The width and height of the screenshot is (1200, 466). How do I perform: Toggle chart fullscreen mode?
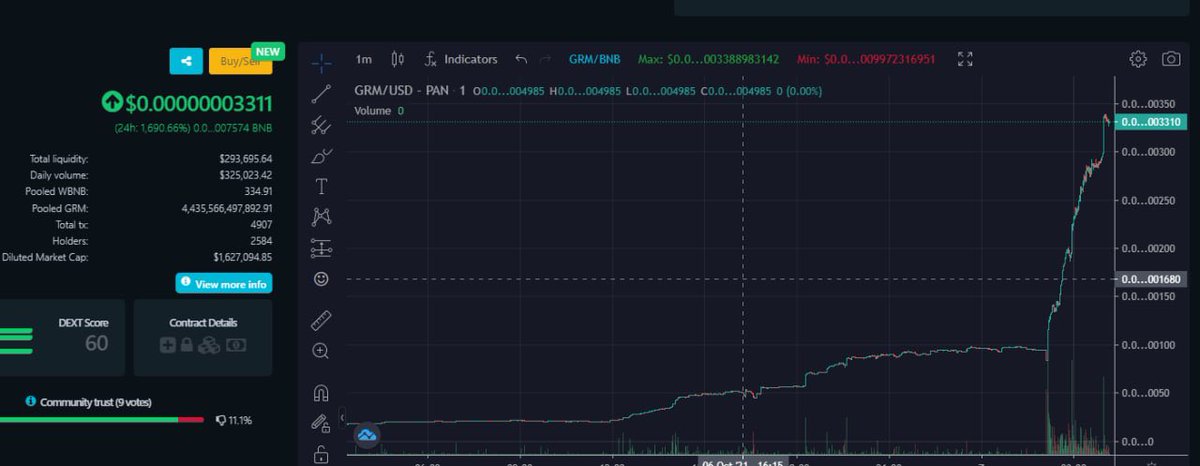965,59
